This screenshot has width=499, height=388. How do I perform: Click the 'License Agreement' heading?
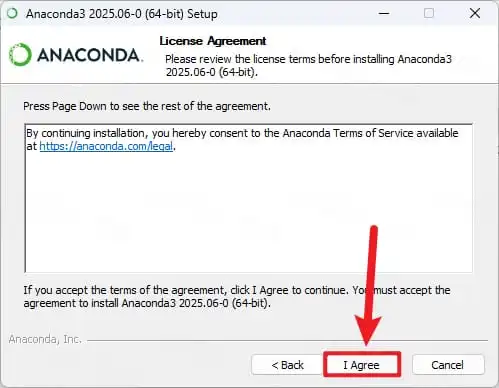[213, 41]
